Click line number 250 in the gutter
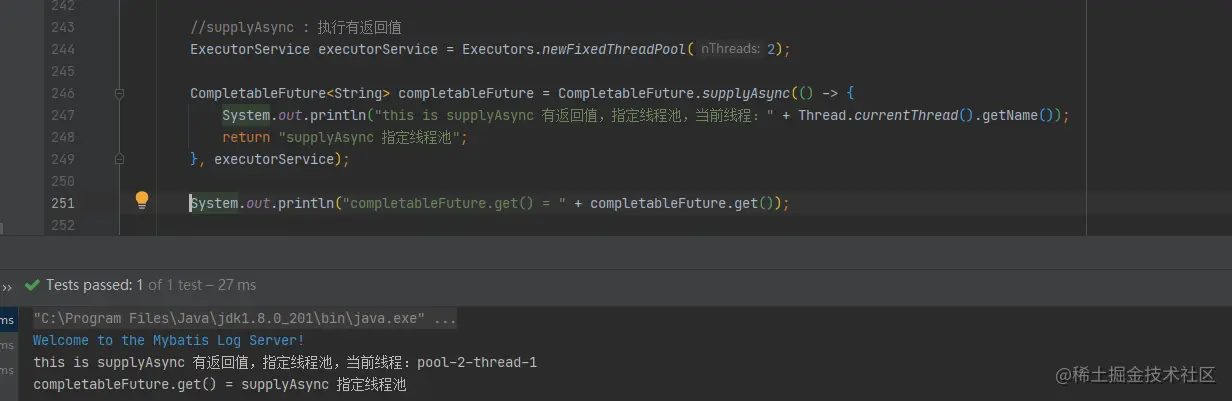This screenshot has width=1232, height=401. (62, 181)
